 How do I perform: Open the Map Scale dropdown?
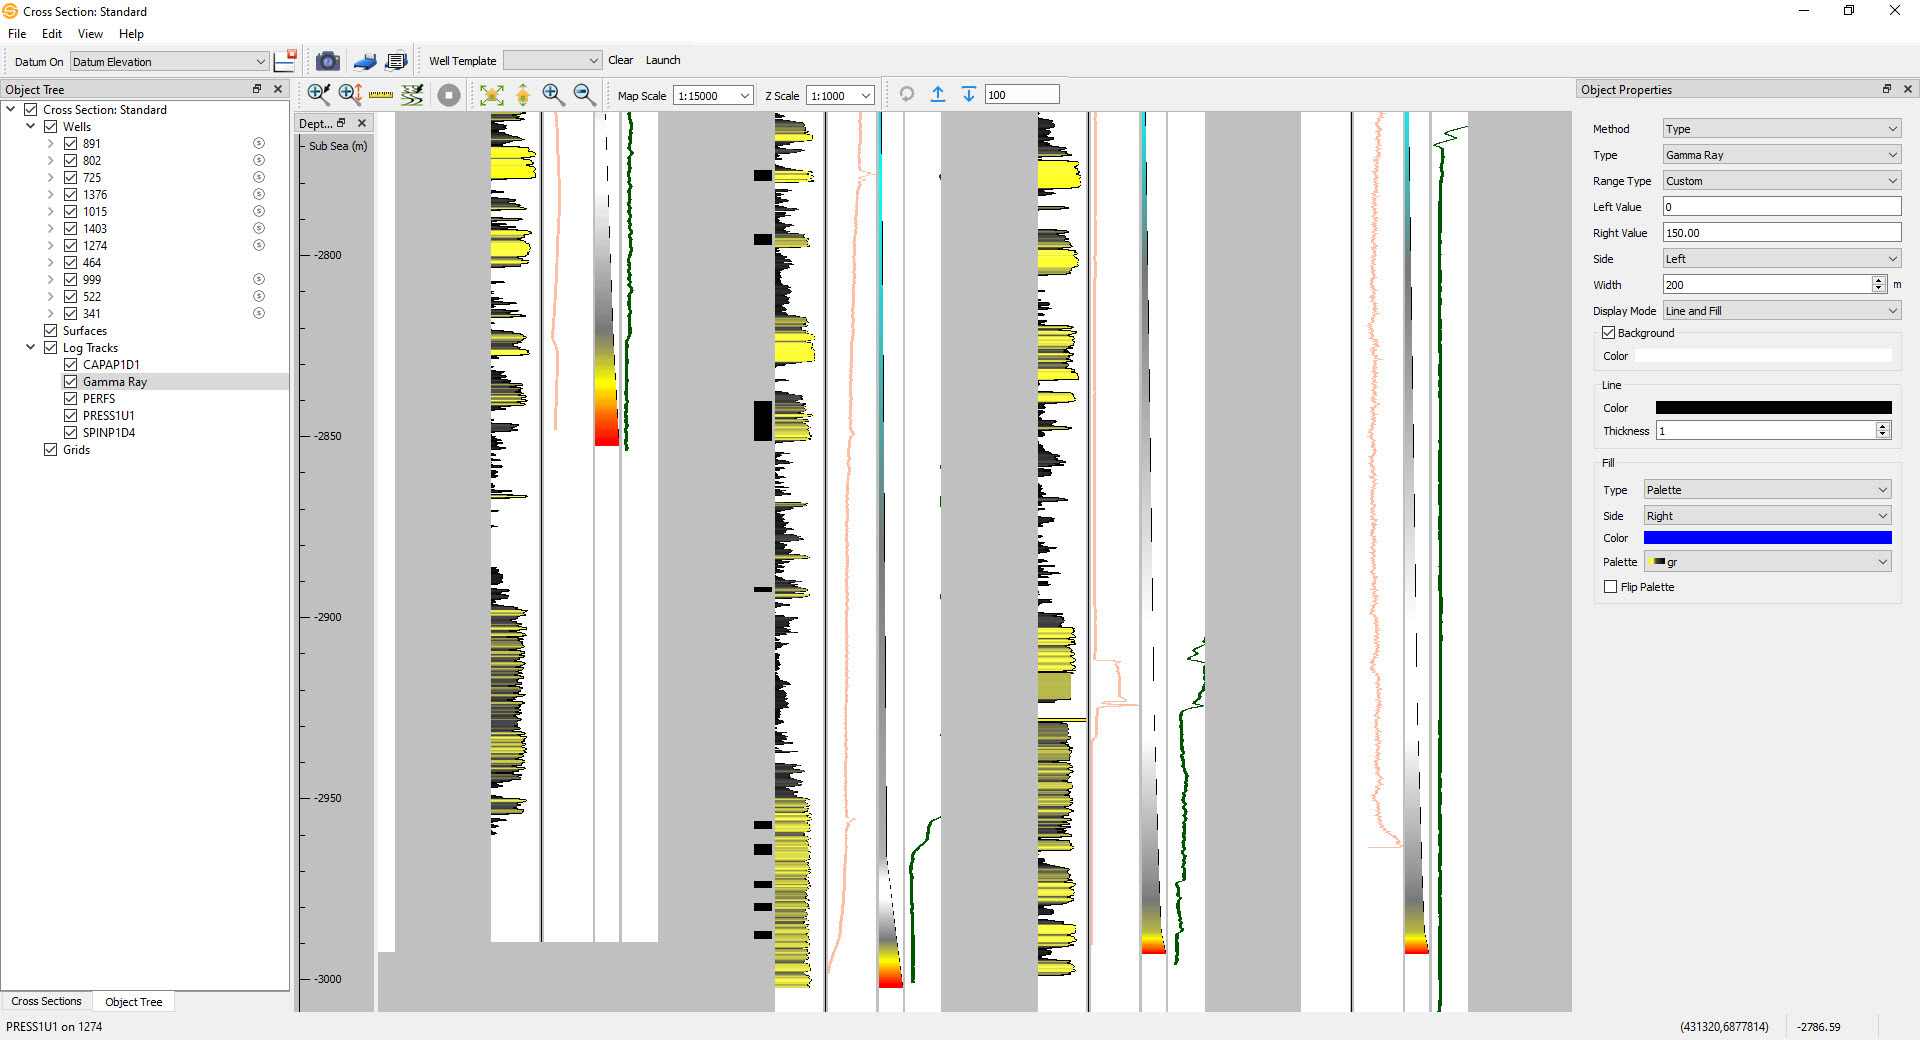pos(744,95)
